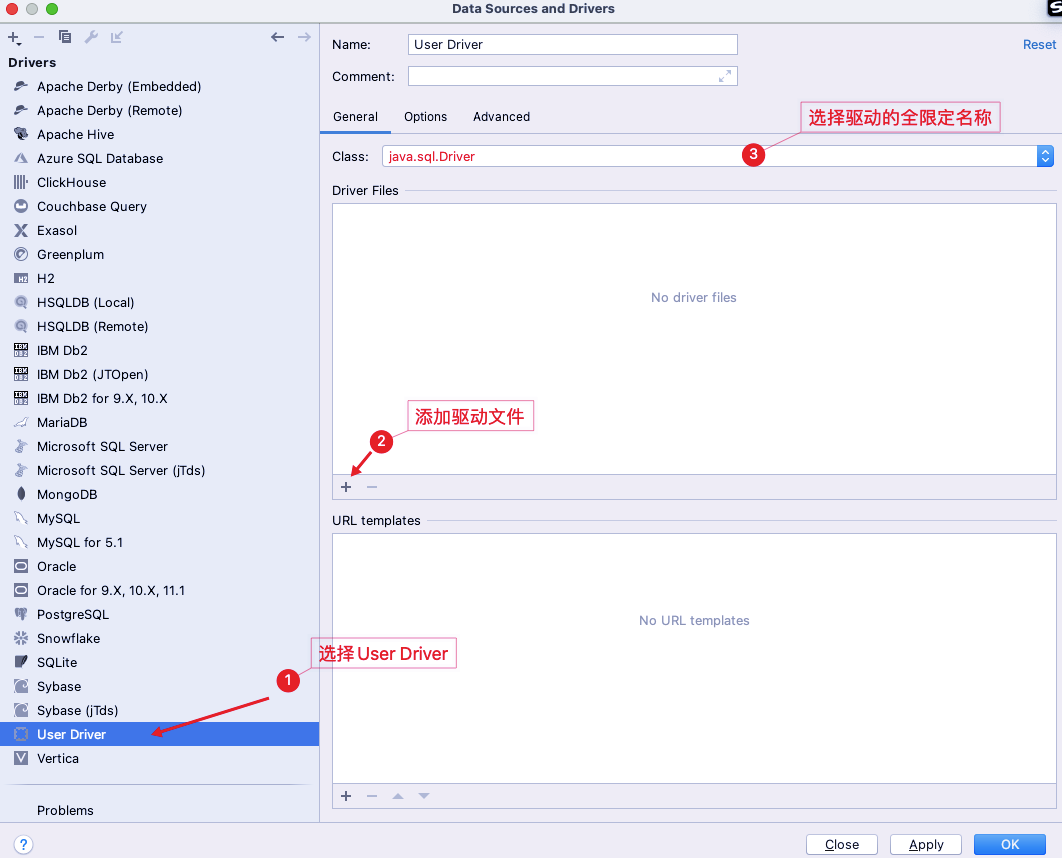Click the Vertica V icon
Screen dimensions: 1062x858
[21, 758]
